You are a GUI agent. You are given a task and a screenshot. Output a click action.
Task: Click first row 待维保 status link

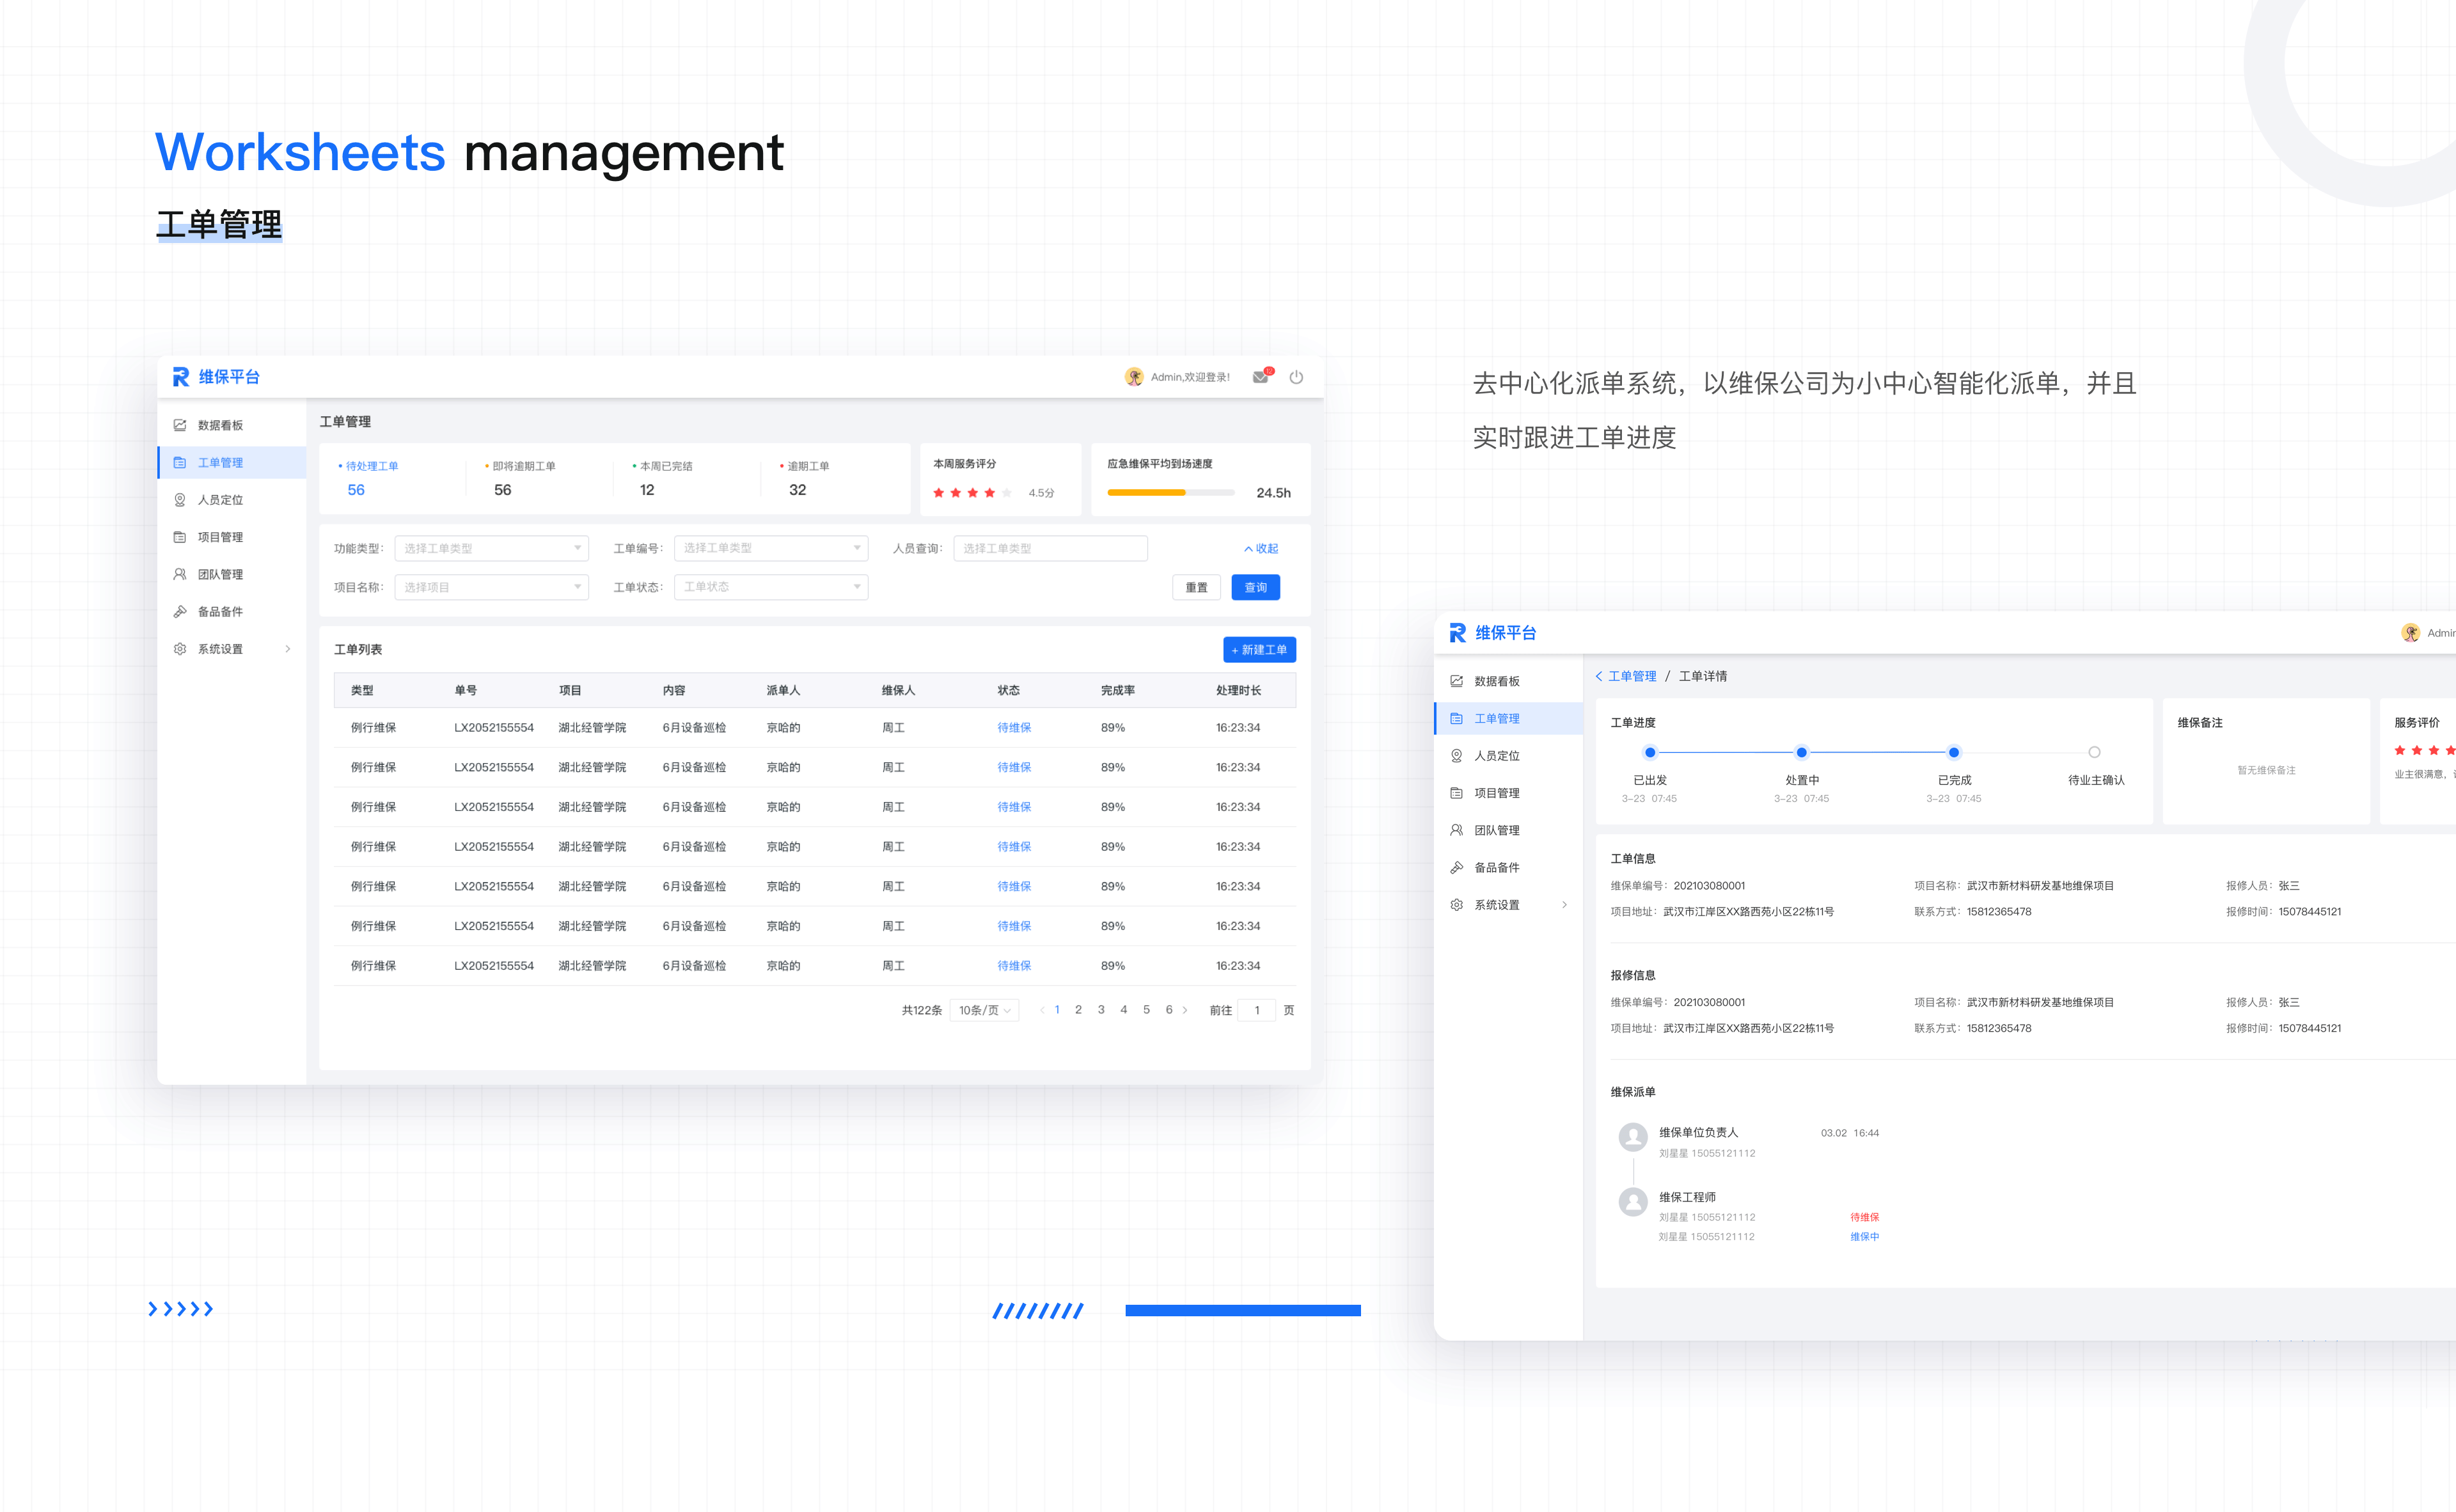(1014, 728)
